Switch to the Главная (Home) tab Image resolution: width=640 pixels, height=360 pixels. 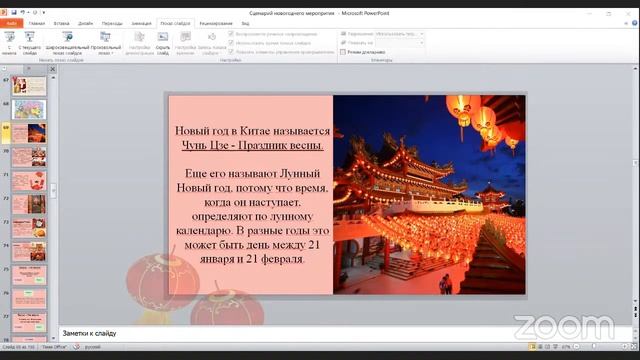pos(37,23)
